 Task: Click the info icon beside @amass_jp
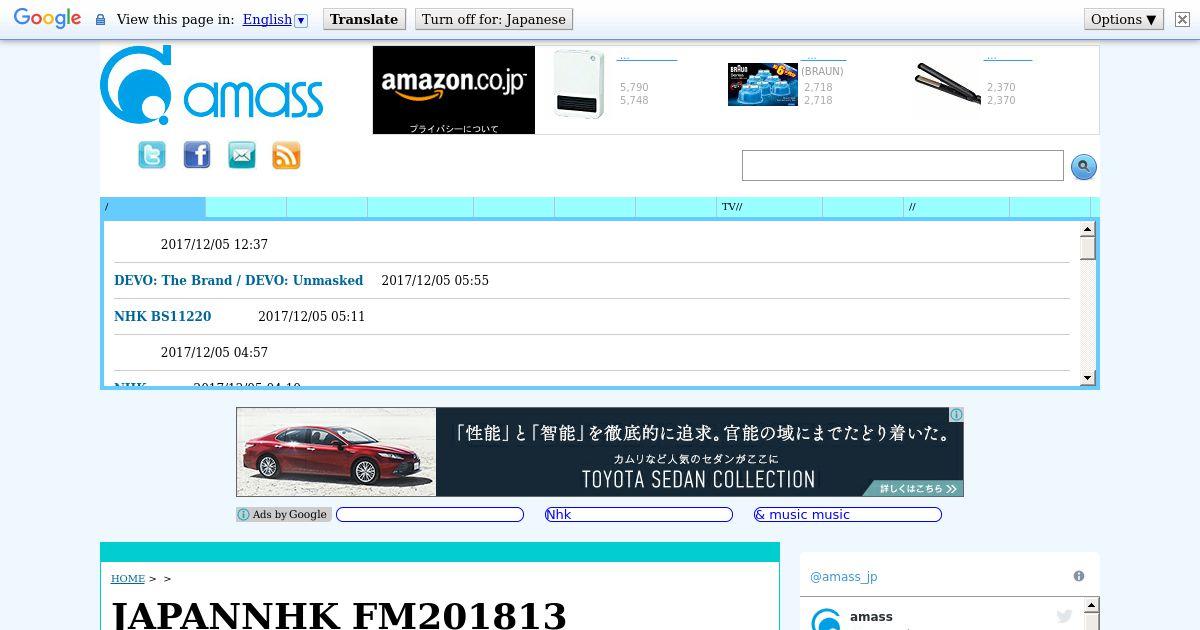coord(1079,576)
